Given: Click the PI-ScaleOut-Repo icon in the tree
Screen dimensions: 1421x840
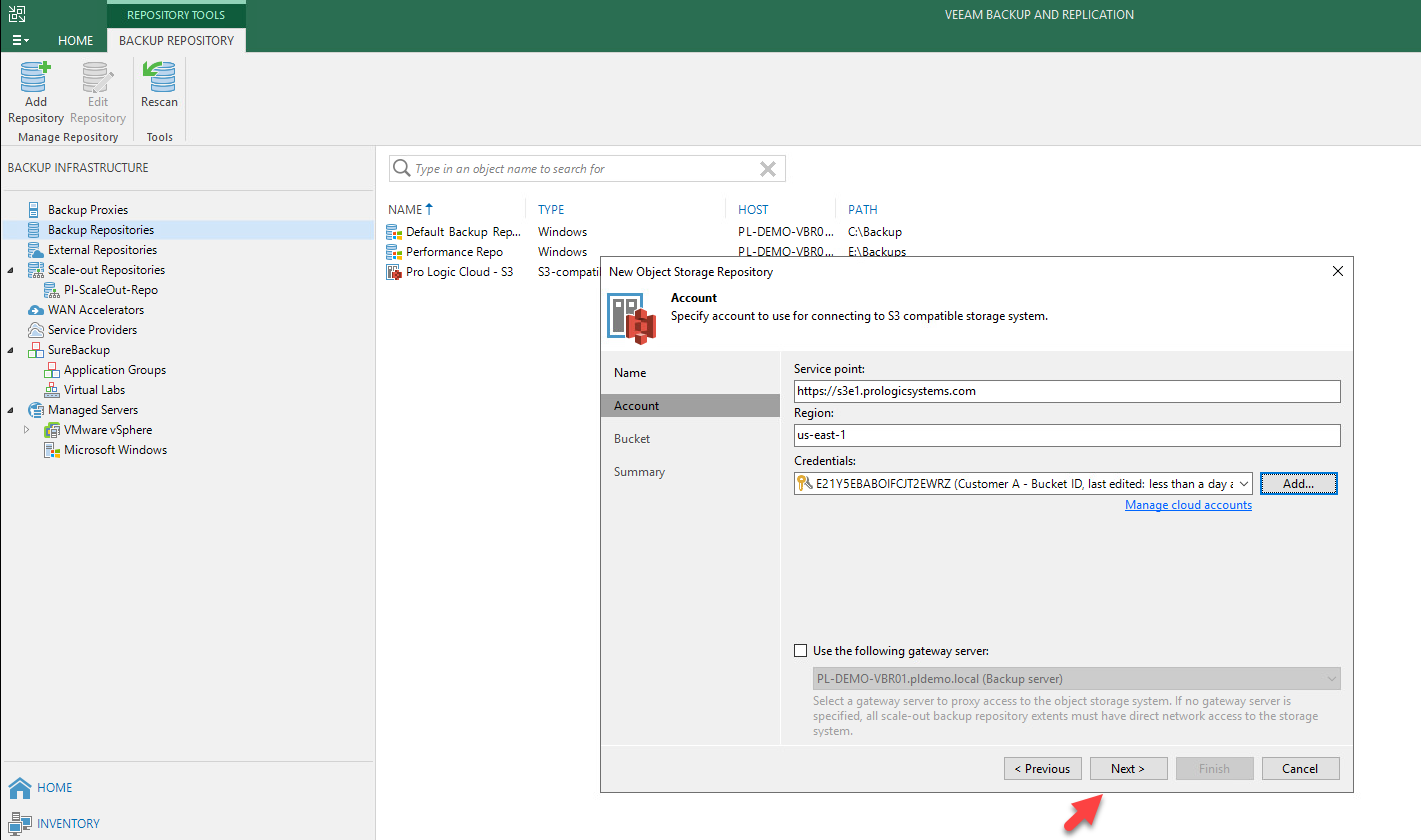Looking at the screenshot, I should click(51, 290).
